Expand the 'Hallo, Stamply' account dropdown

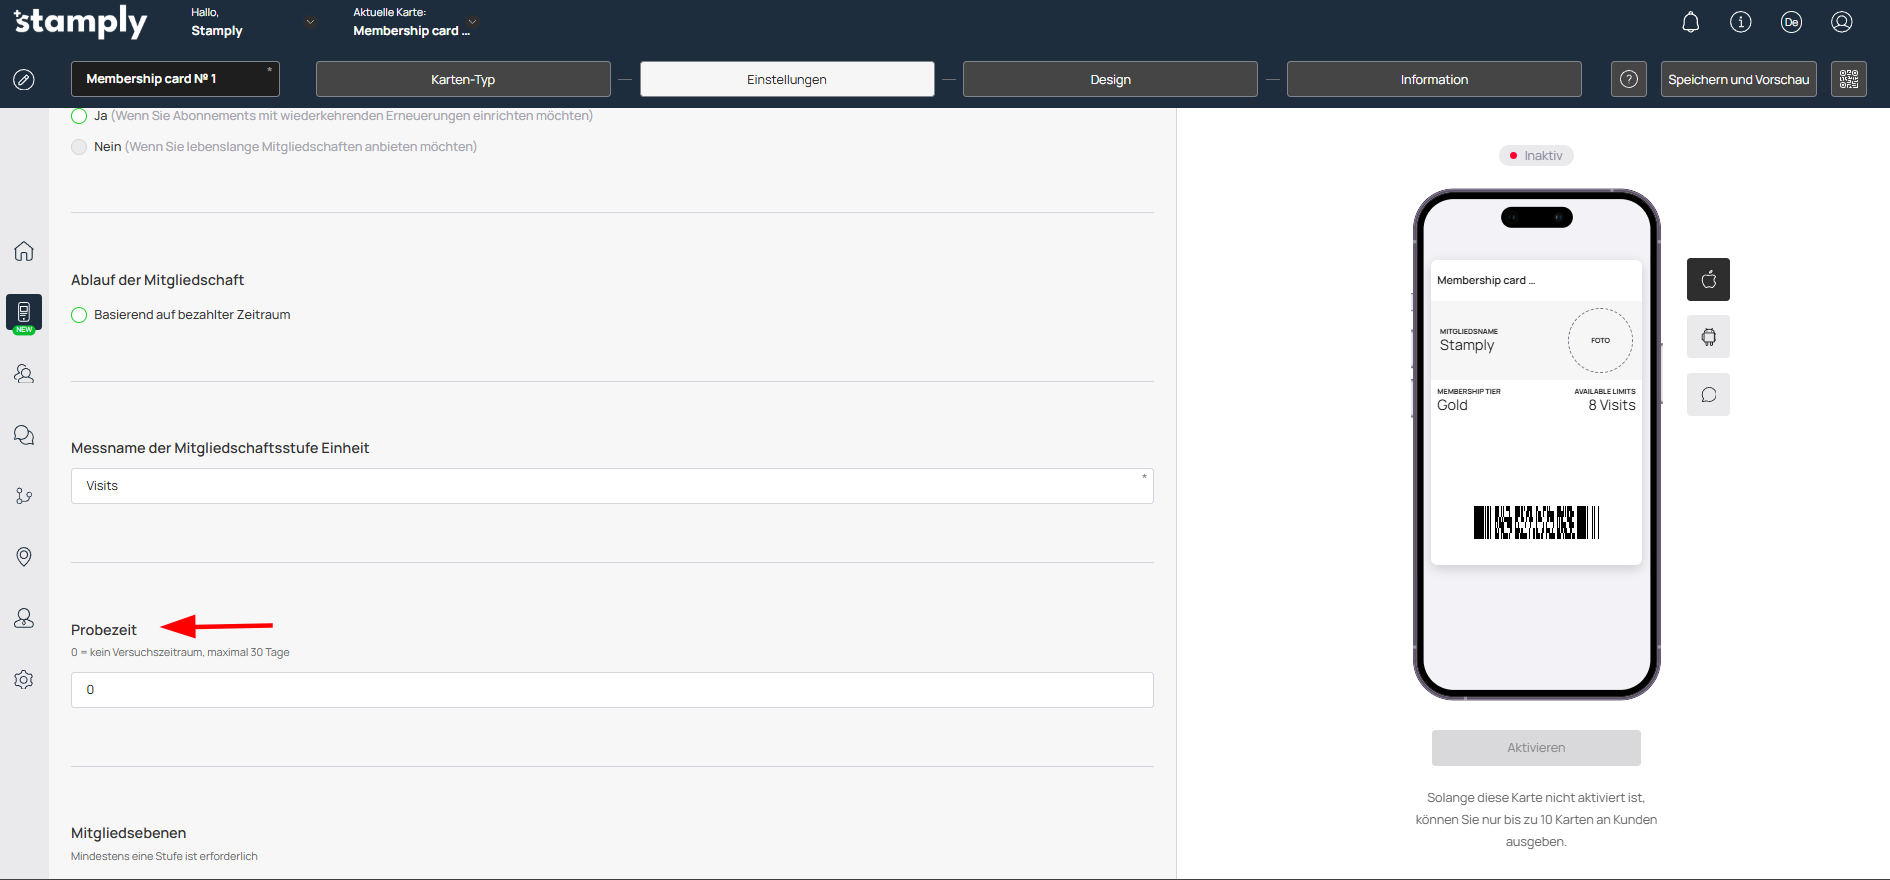click(x=310, y=22)
